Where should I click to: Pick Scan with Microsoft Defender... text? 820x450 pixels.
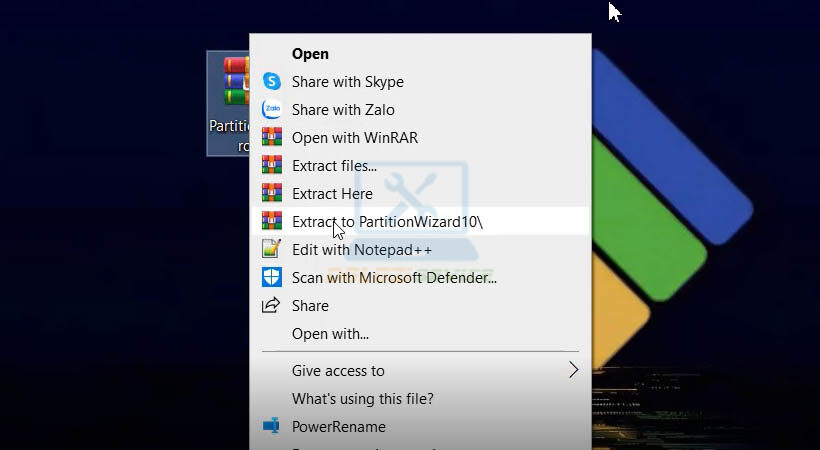(x=394, y=277)
